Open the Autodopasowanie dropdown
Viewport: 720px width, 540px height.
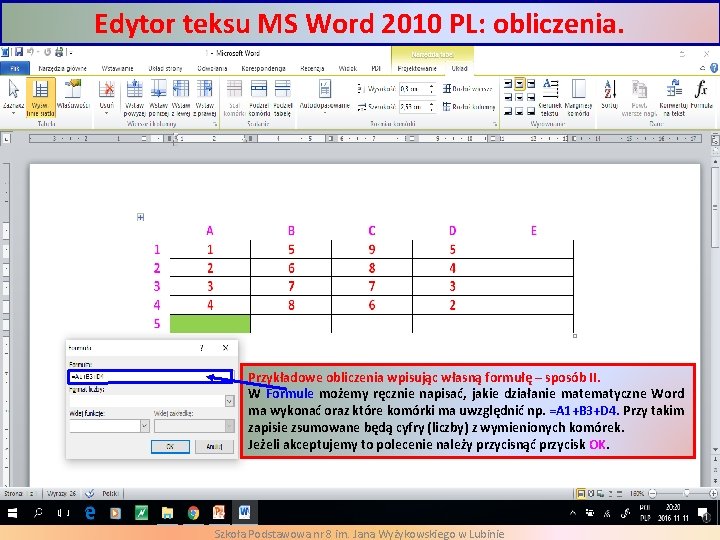[x=325, y=95]
